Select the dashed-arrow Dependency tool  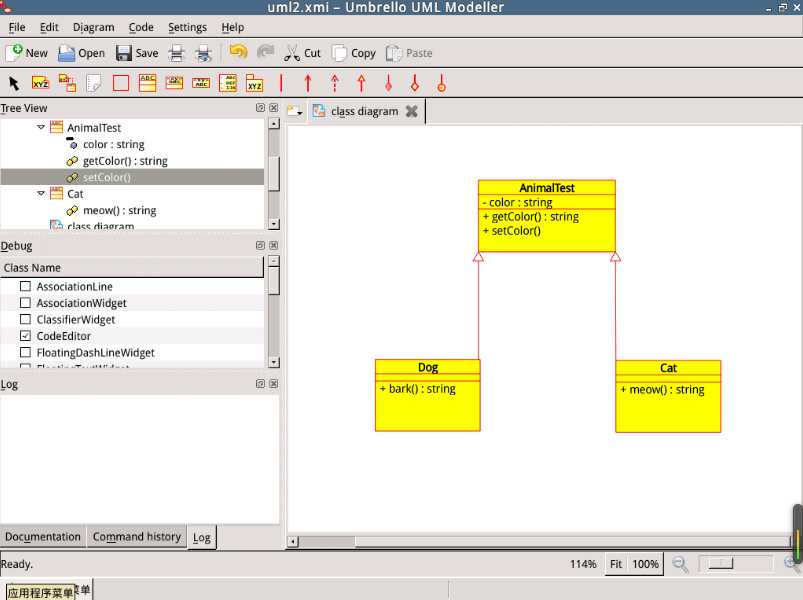[x=334, y=83]
